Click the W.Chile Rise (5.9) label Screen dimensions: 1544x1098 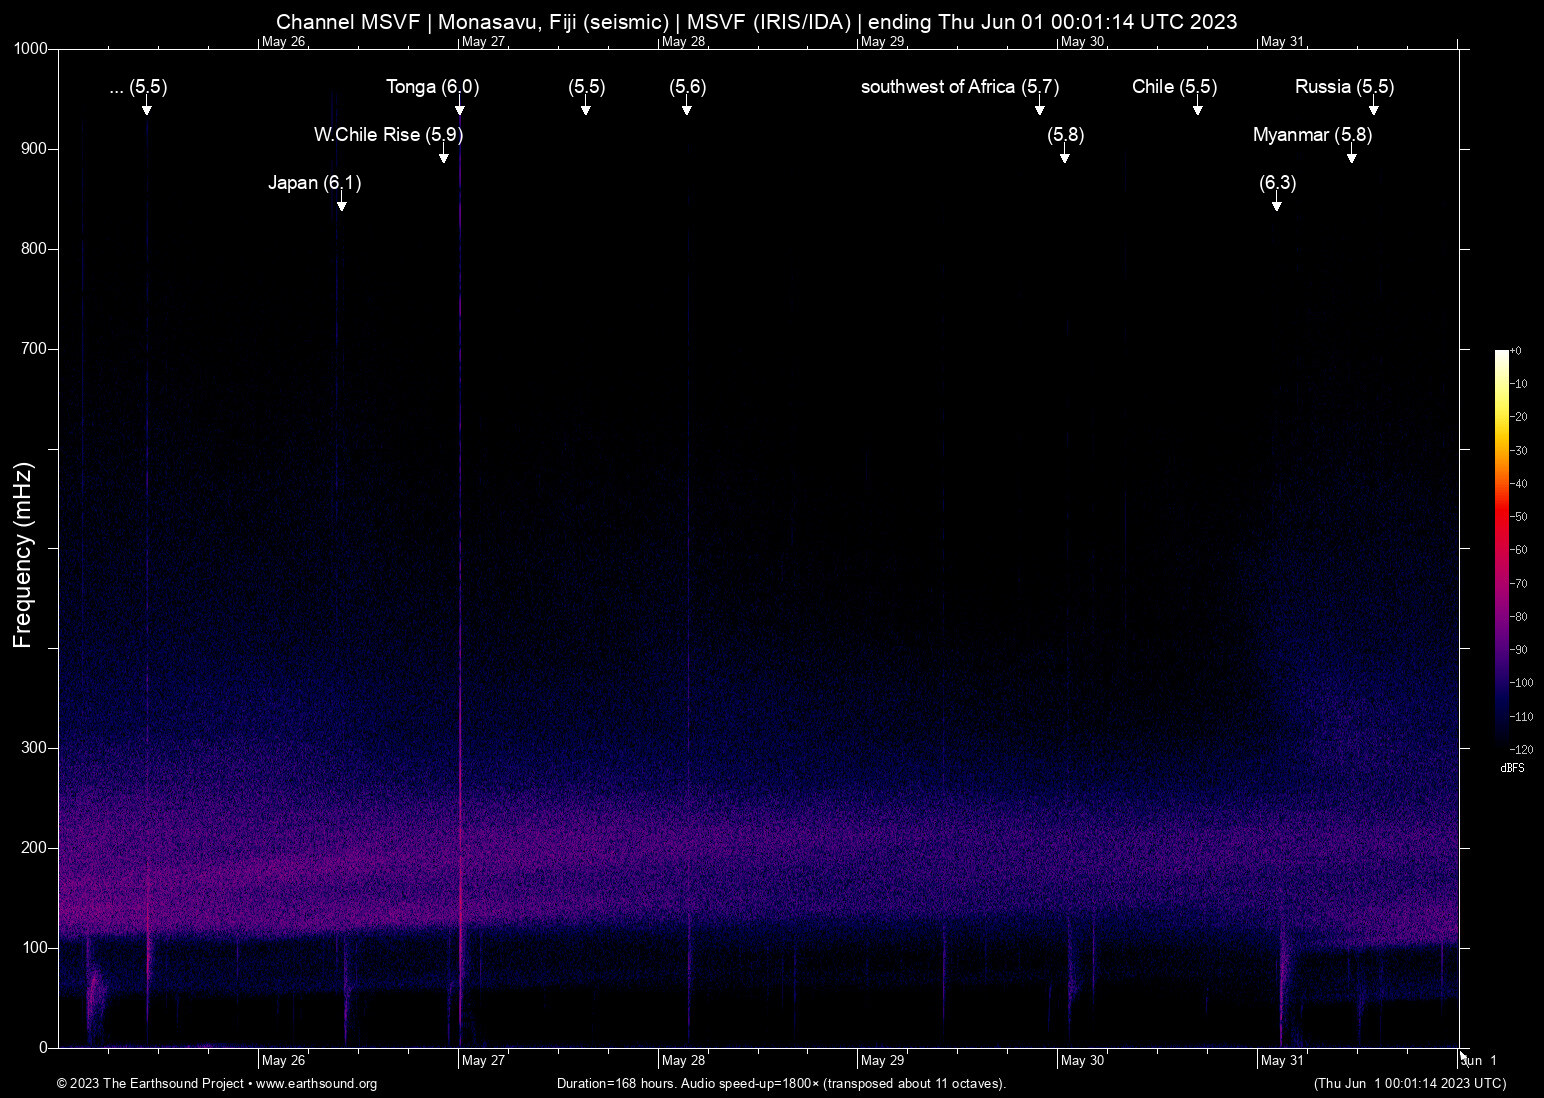pyautogui.click(x=388, y=134)
